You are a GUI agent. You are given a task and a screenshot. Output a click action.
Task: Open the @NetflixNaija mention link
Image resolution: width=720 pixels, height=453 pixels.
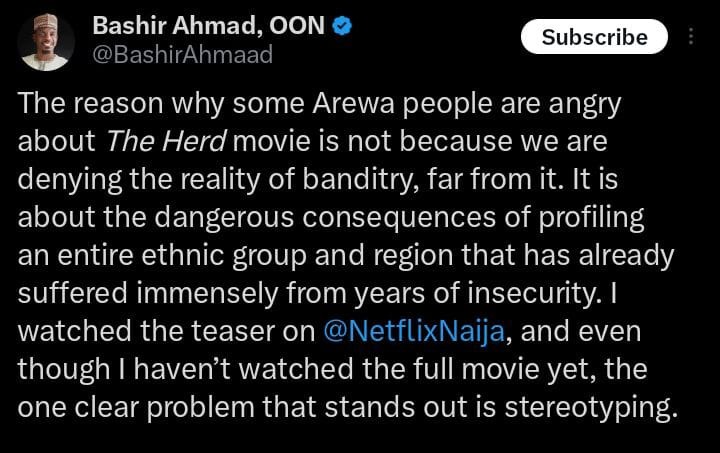(x=414, y=331)
